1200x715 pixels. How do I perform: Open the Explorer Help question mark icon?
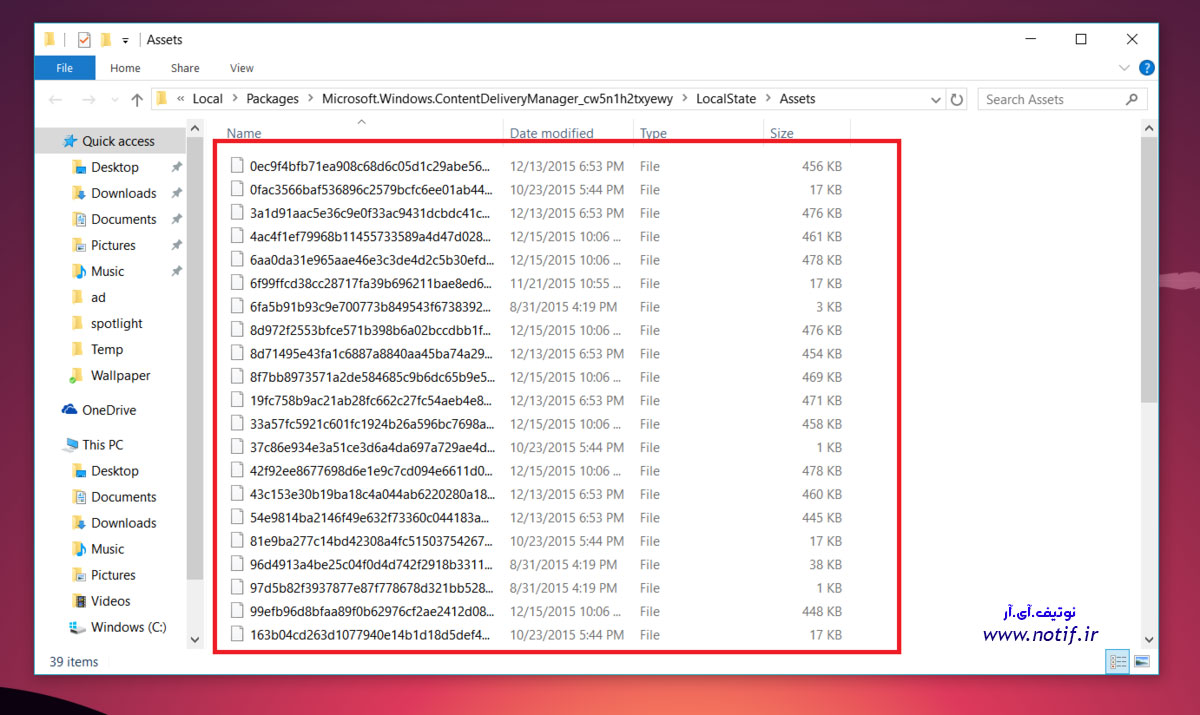point(1147,68)
